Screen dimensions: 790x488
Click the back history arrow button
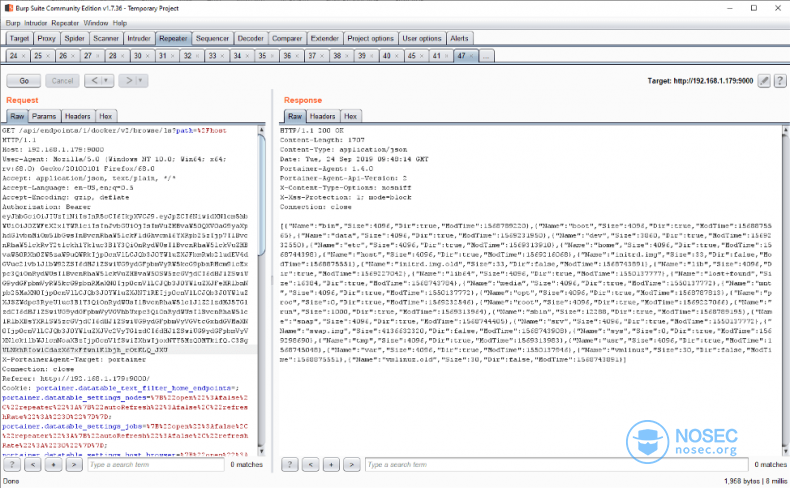pos(94,81)
